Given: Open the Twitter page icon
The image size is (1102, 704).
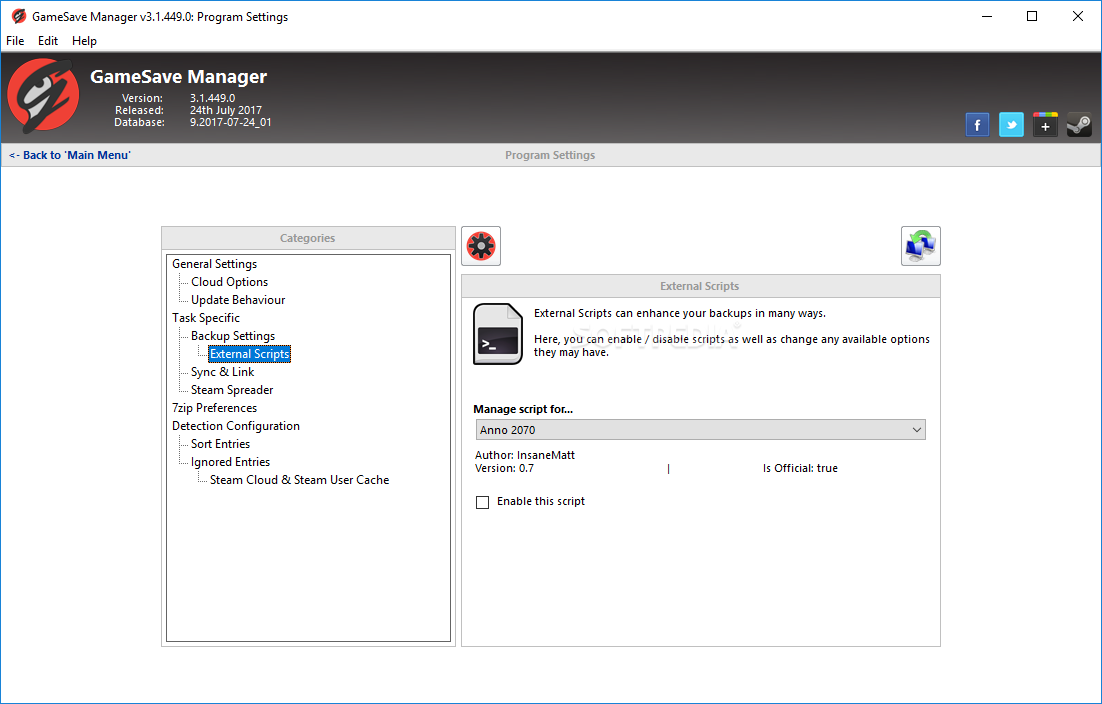Looking at the screenshot, I should click(x=1011, y=125).
